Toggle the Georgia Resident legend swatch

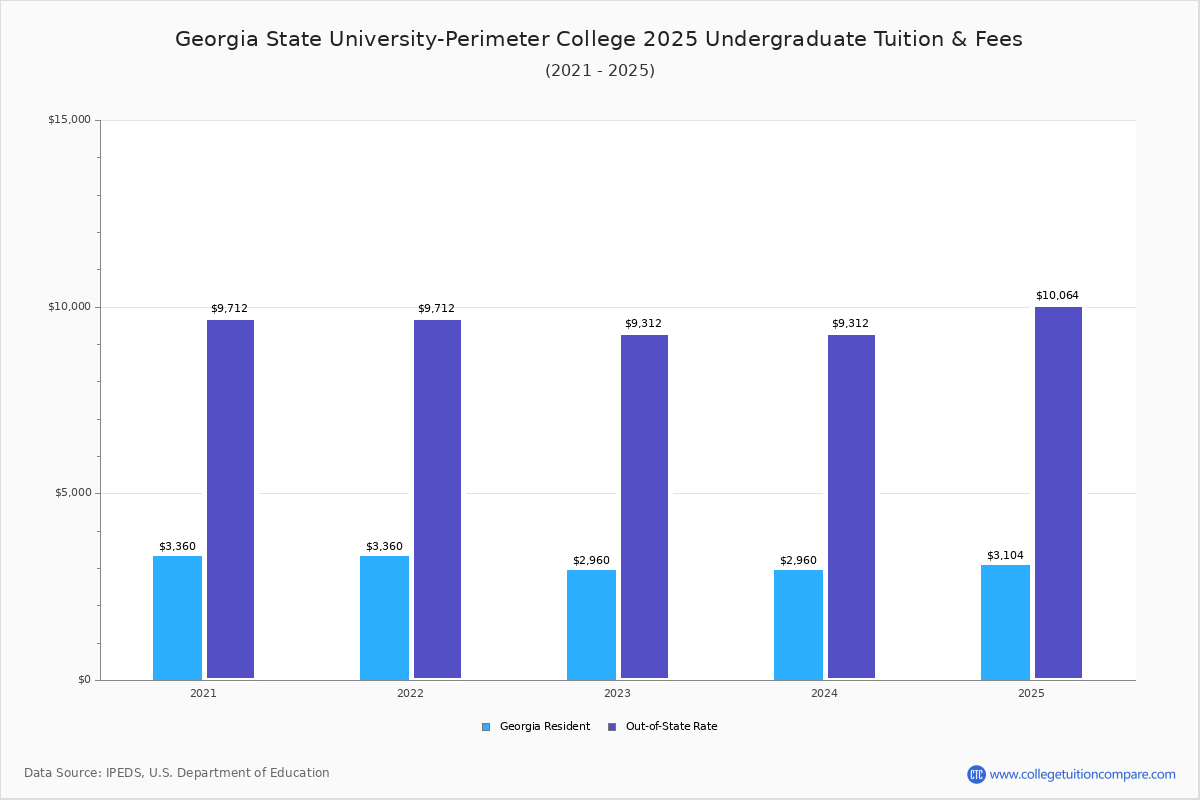pyautogui.click(x=486, y=727)
